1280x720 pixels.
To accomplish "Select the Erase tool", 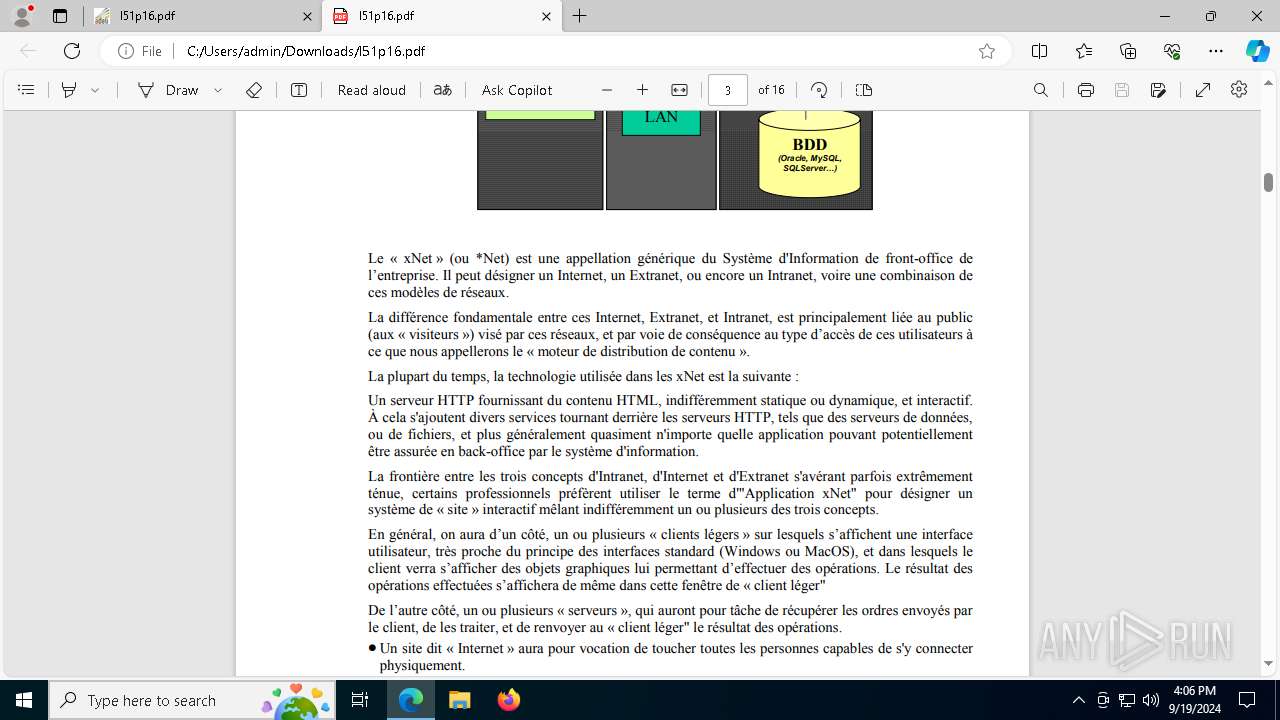I will pos(254,90).
